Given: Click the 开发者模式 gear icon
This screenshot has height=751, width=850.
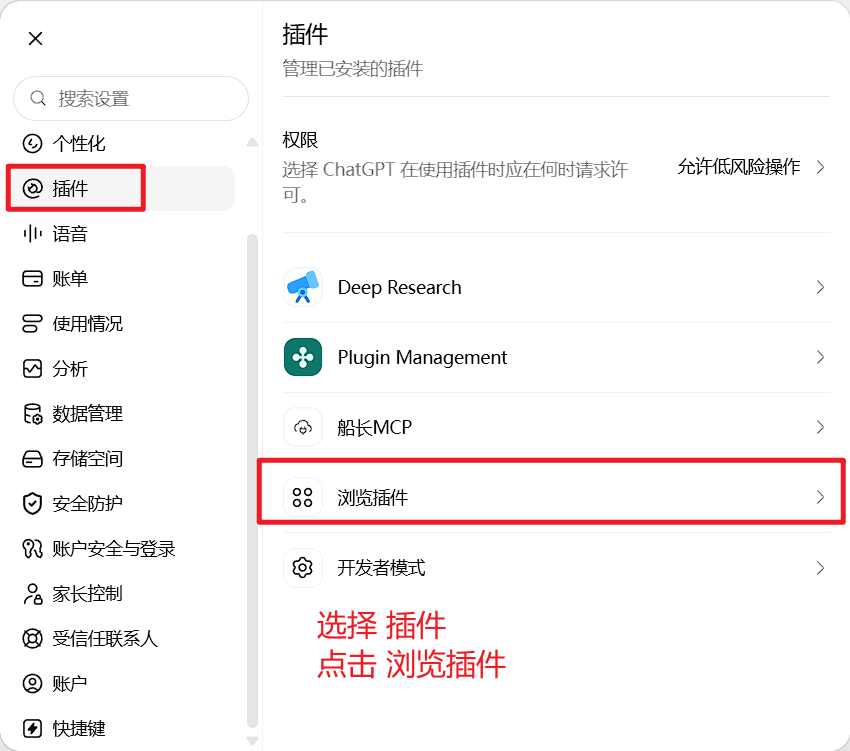Looking at the screenshot, I should [303, 568].
